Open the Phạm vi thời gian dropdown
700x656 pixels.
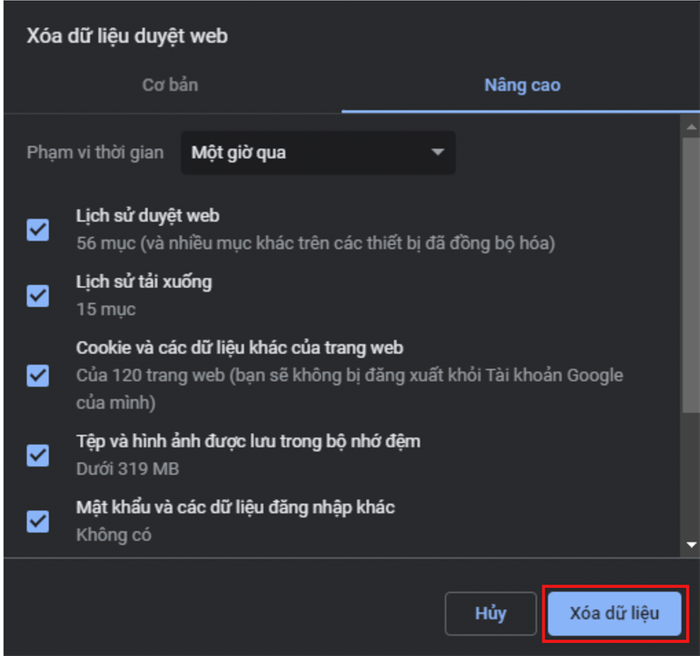(x=318, y=153)
